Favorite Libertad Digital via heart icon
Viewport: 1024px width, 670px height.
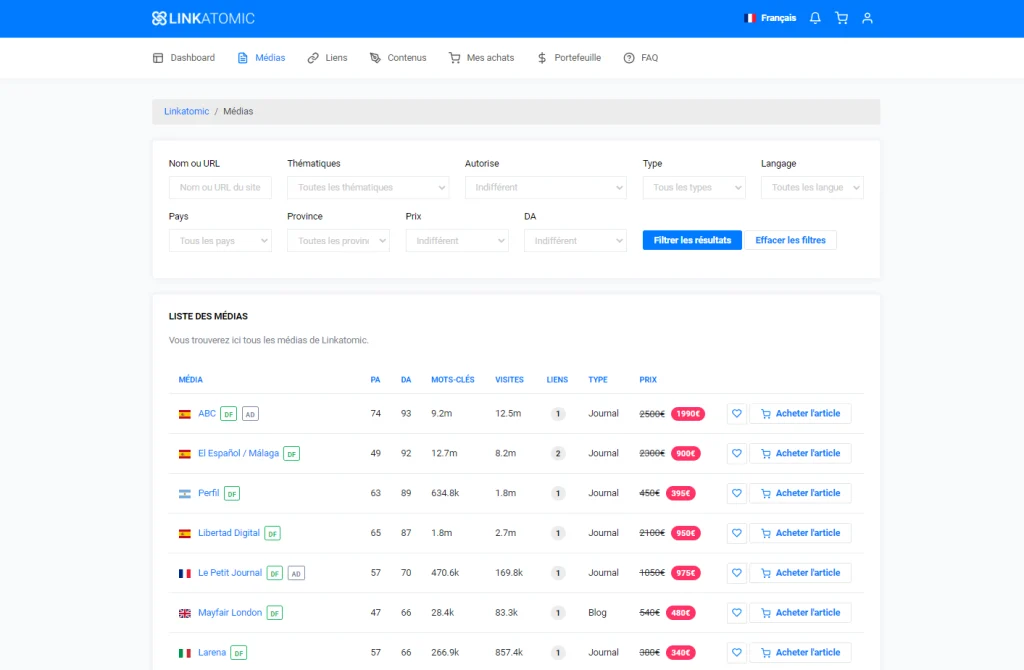(x=737, y=533)
